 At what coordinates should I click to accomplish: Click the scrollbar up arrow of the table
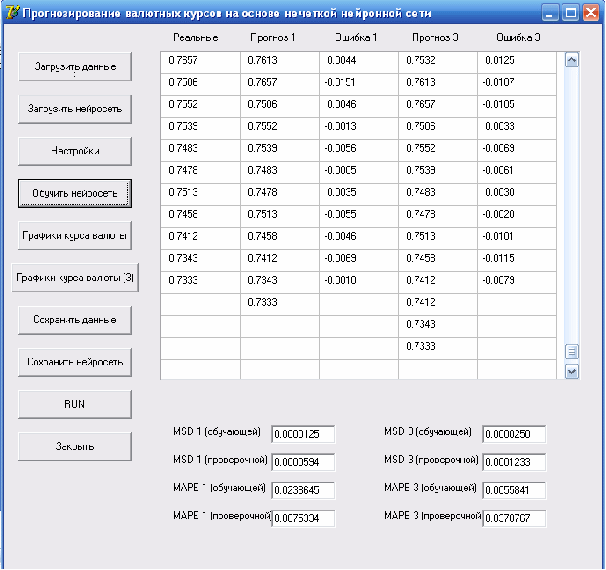(x=572, y=60)
